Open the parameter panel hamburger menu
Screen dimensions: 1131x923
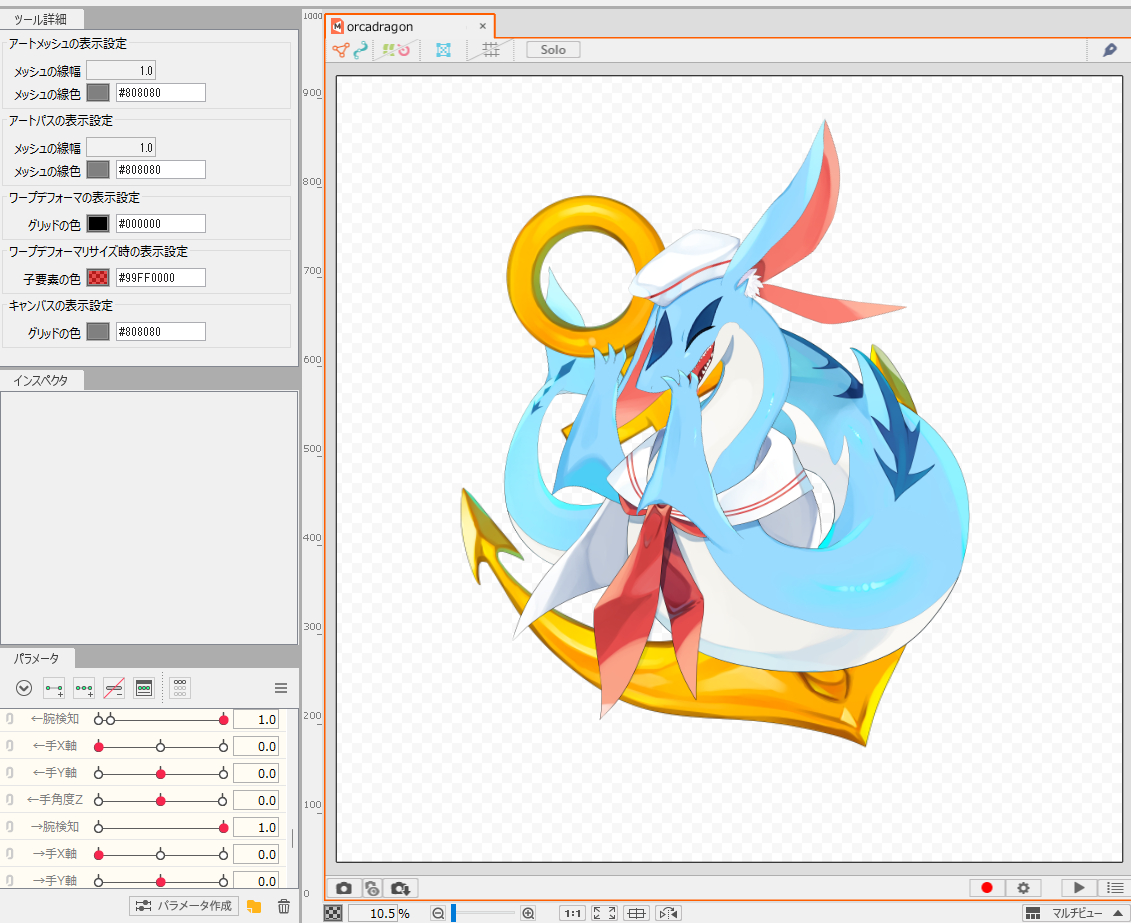point(281,688)
